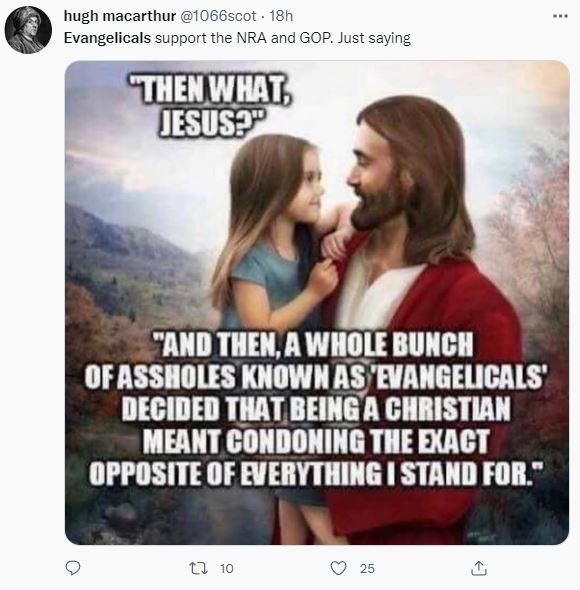Image resolution: width=580 pixels, height=590 pixels.
Task: Open hugh macarthur's profile avatar
Action: coord(28,30)
